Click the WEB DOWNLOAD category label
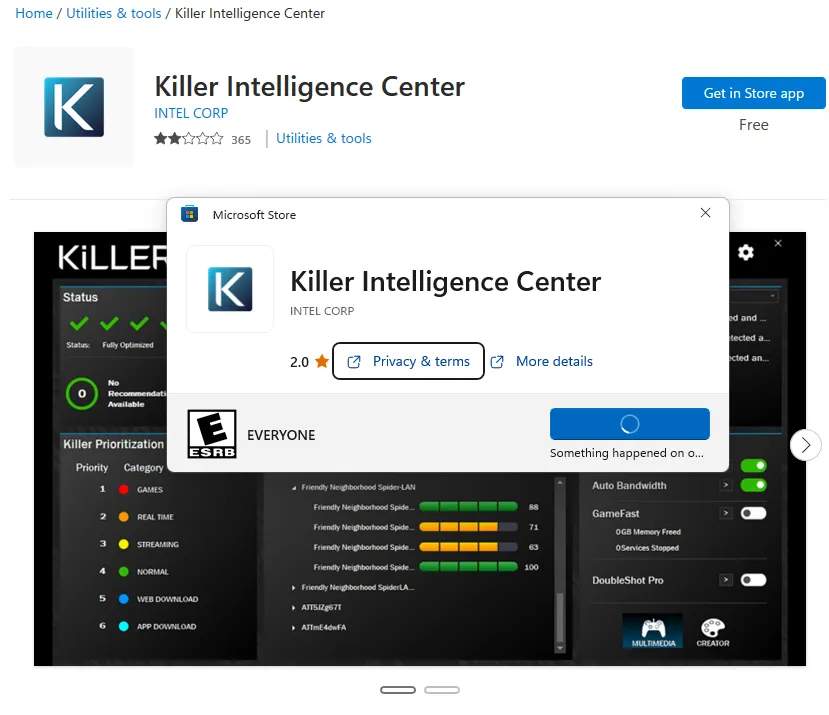829x715 pixels. click(x=168, y=599)
